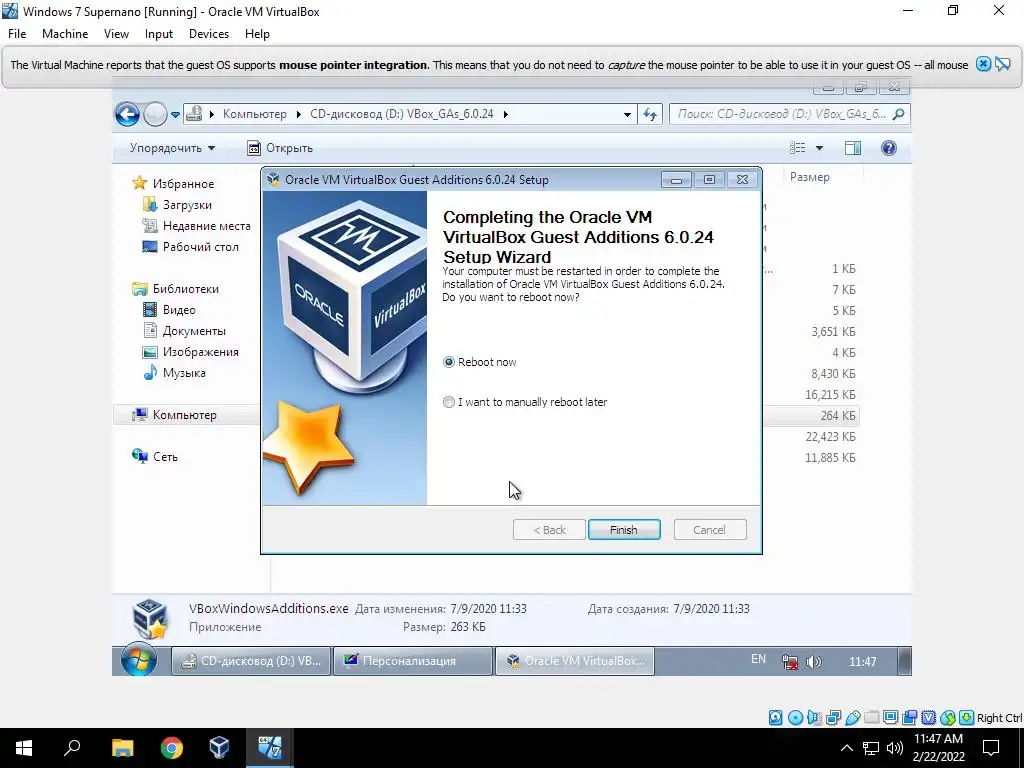Click the search magnifier icon in Explorer
This screenshot has width=1024, height=768.
(x=899, y=114)
